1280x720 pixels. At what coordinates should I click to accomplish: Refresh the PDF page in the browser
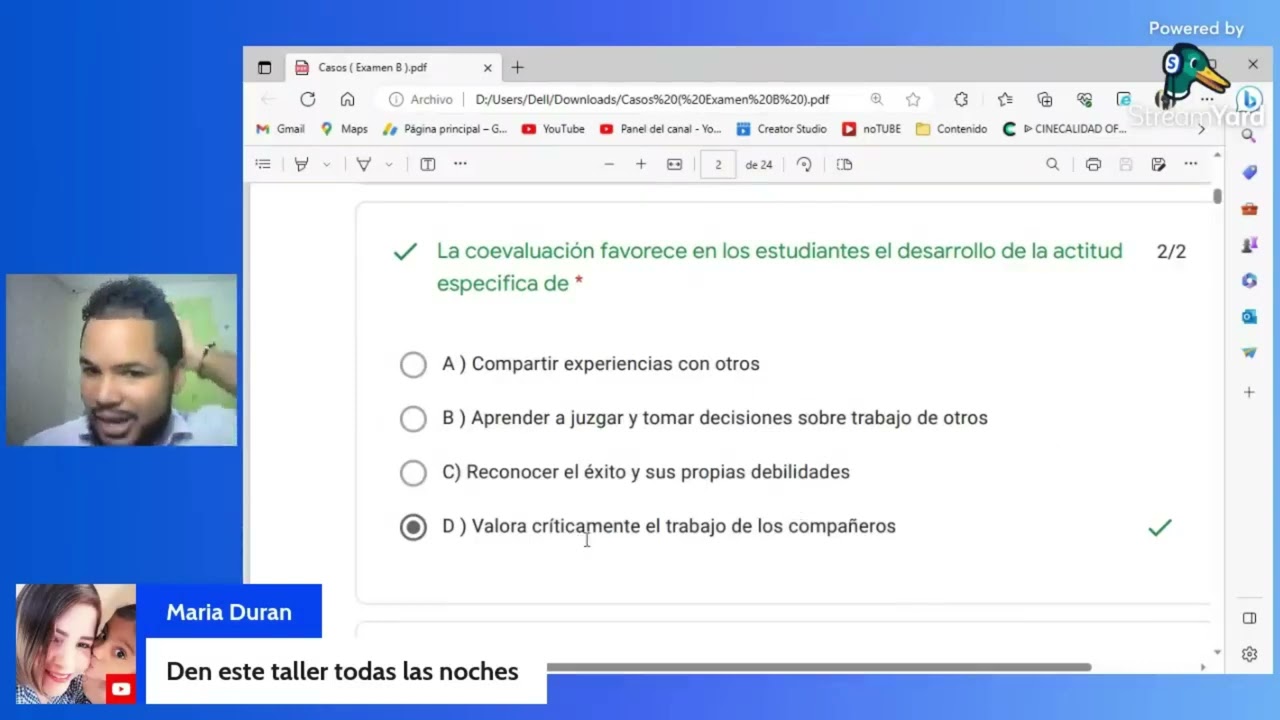(x=308, y=99)
